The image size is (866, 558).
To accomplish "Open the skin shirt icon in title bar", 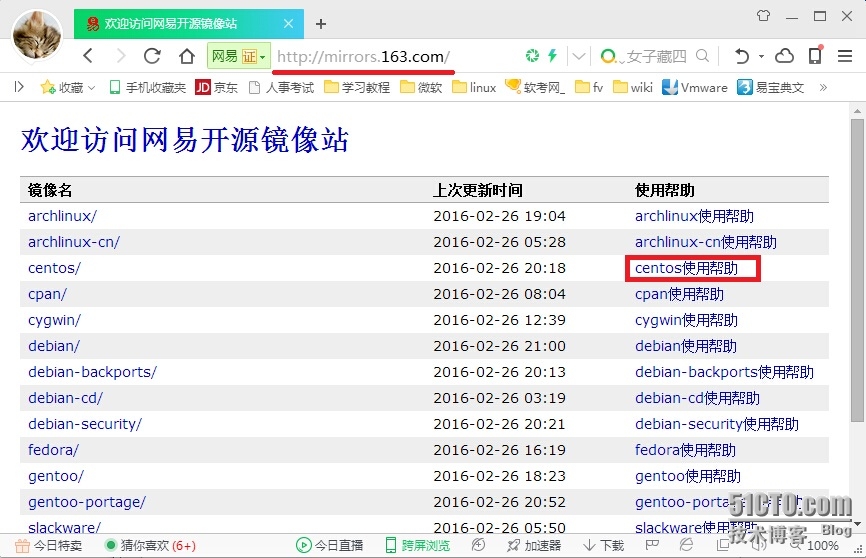I will click(x=763, y=15).
